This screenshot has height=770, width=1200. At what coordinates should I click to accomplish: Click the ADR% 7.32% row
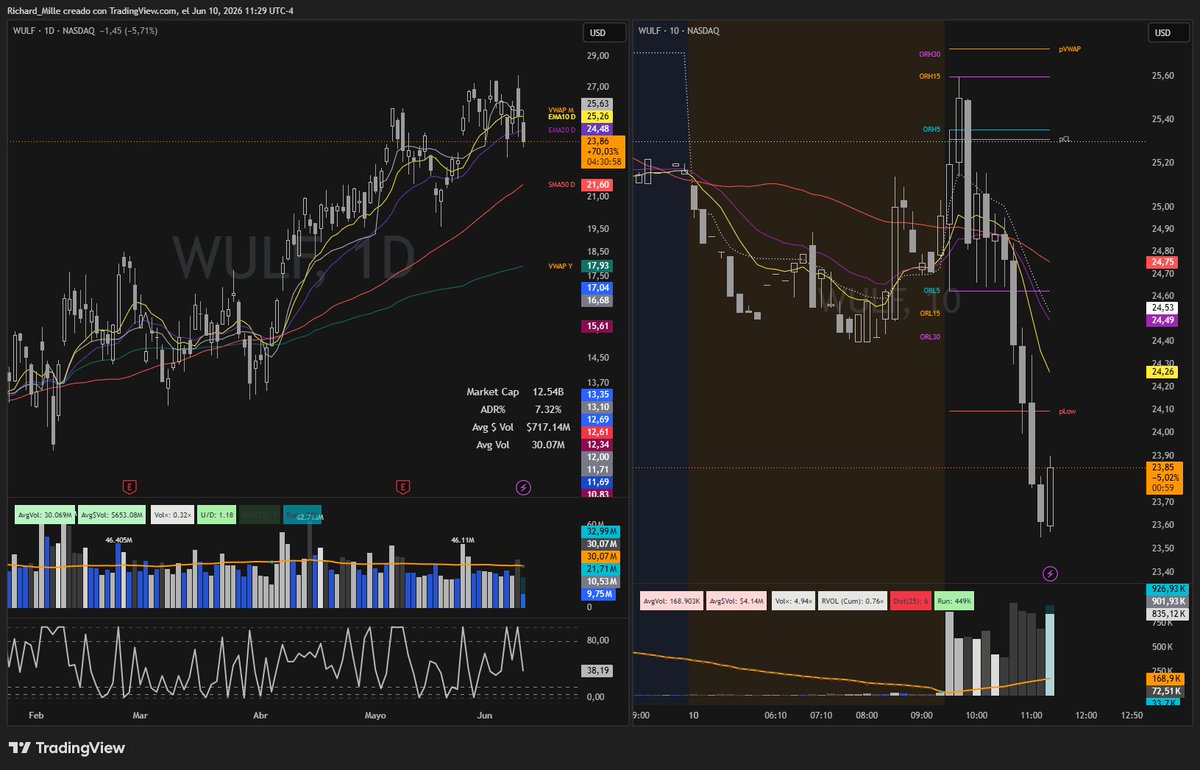520,409
